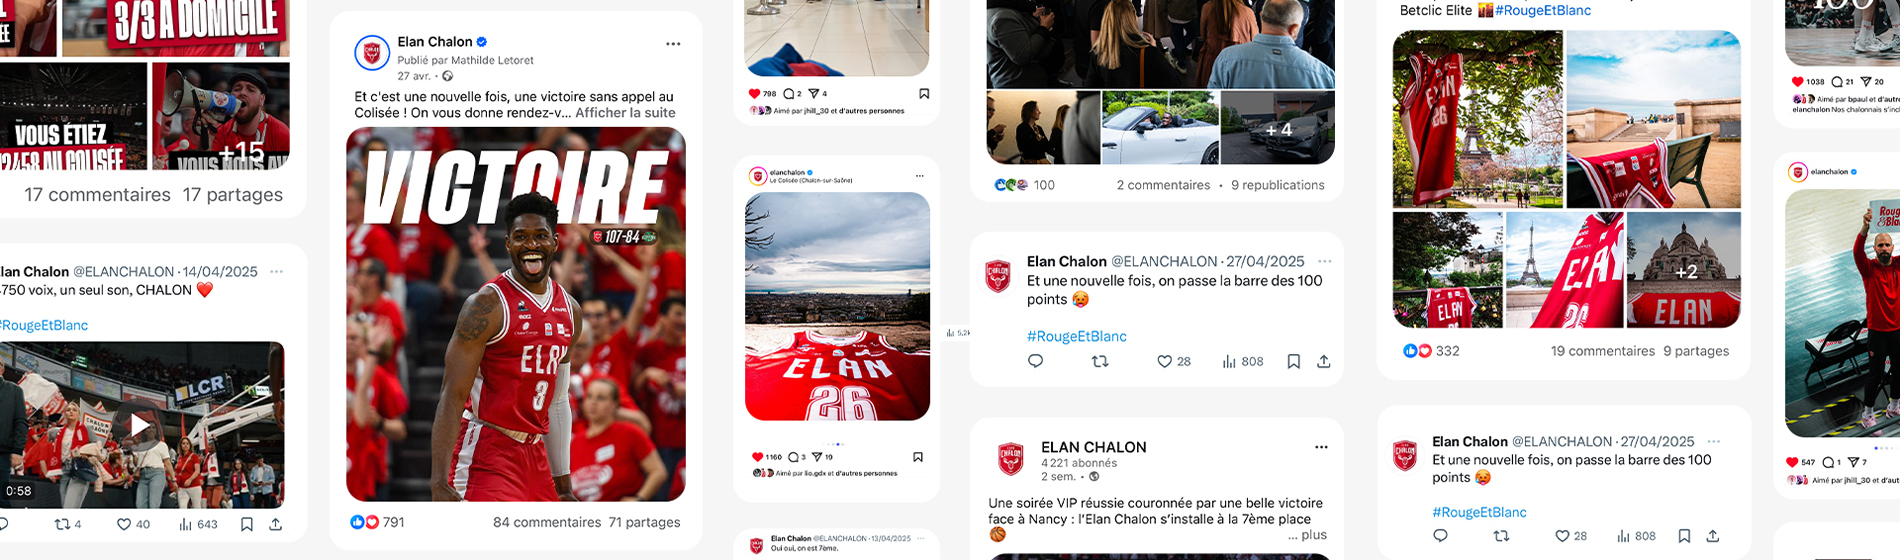Open the +4 photo thumbnail in gallery
1900x560 pixels.
coord(1278,128)
